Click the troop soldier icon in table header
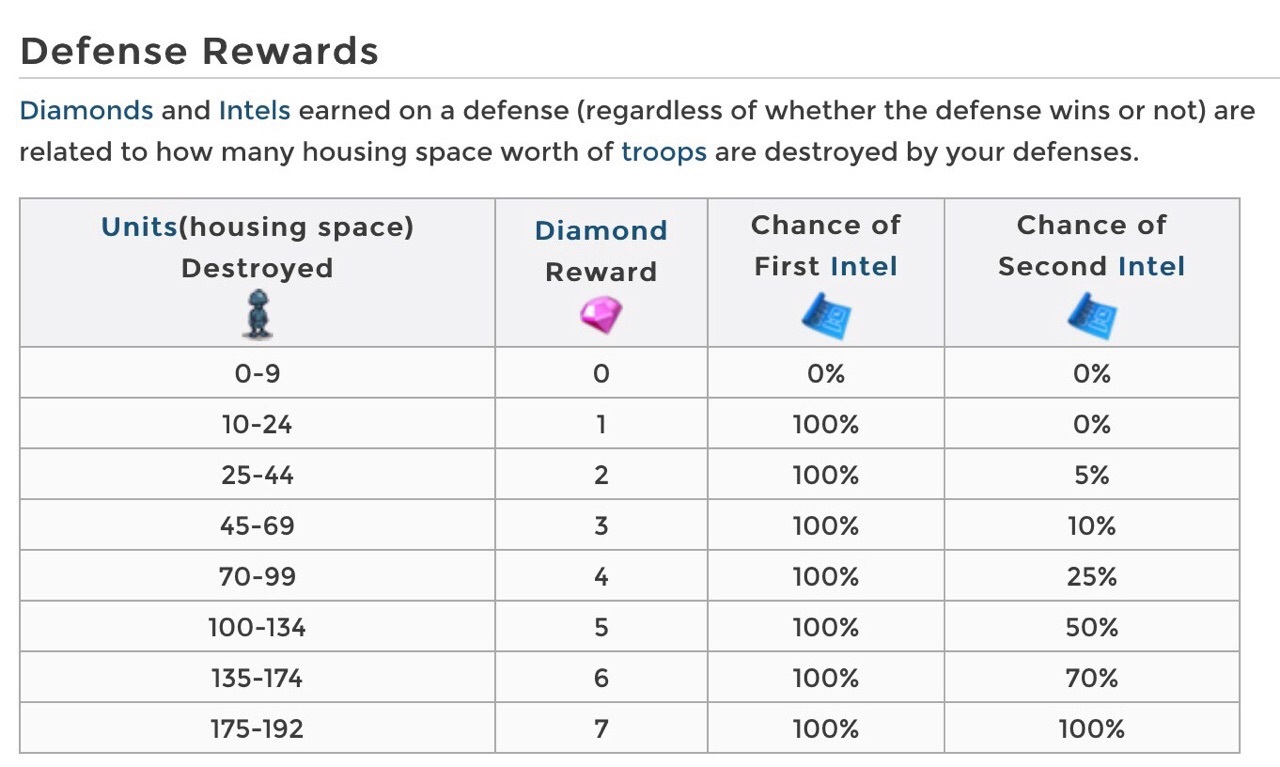The width and height of the screenshot is (1280, 767). point(258,312)
